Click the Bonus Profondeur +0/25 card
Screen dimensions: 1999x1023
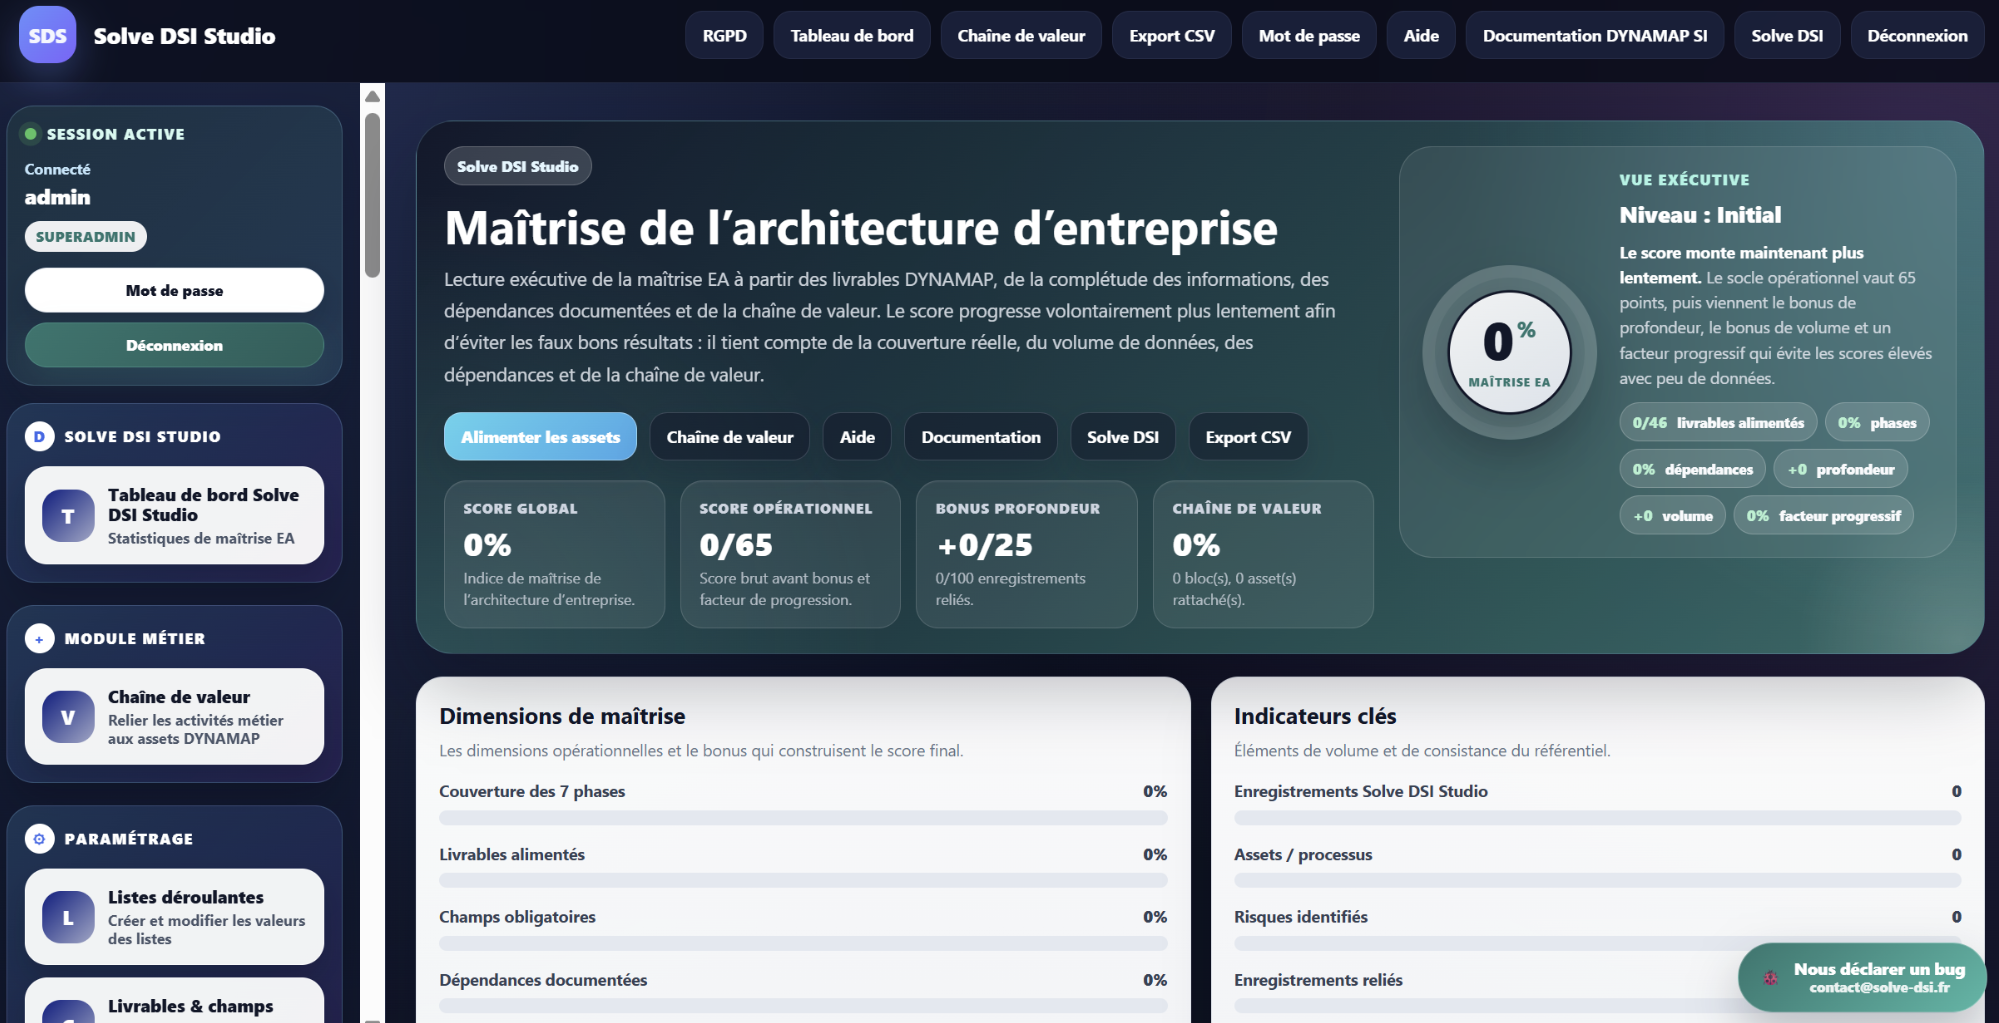pyautogui.click(x=1027, y=554)
